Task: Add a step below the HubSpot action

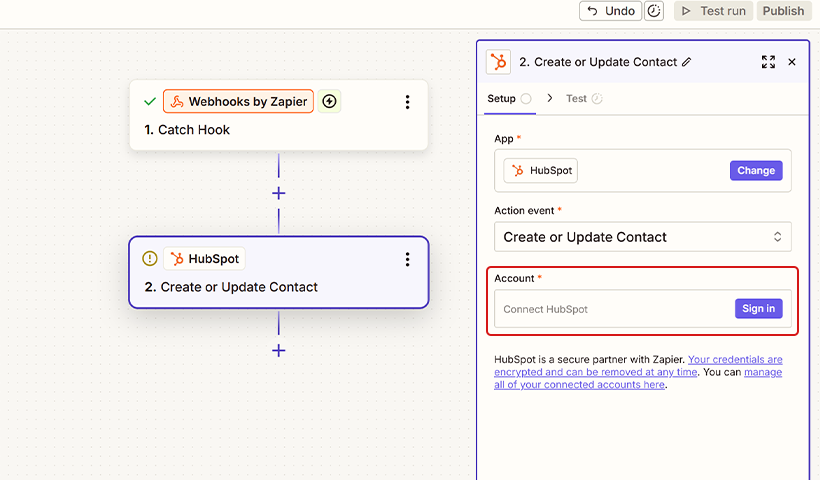Action: tap(279, 350)
